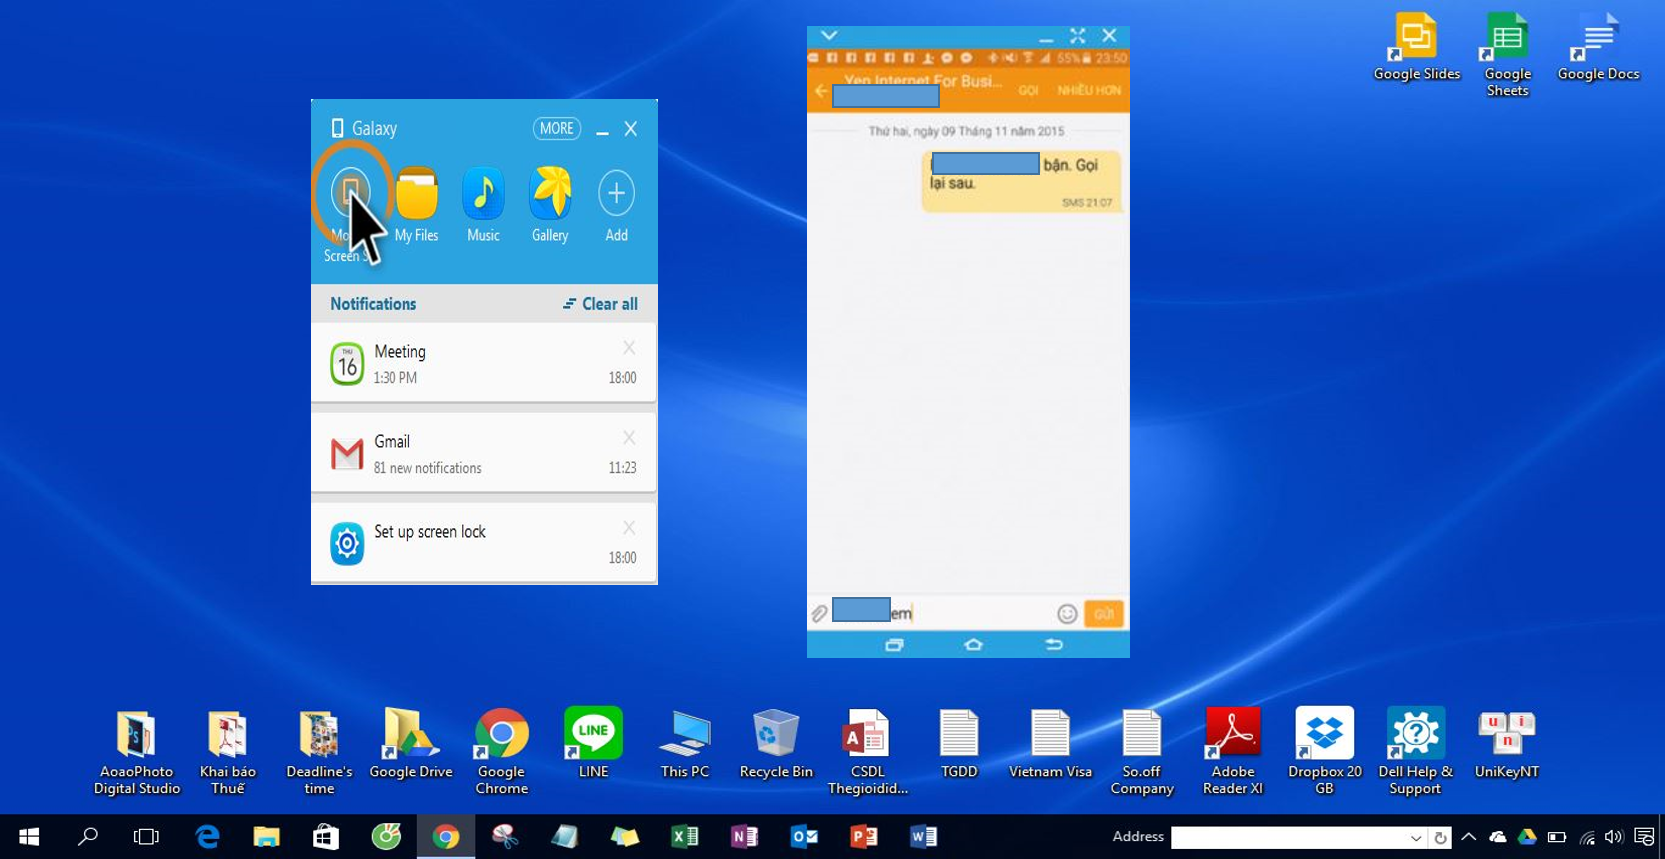This screenshot has height=859, width=1665.
Task: Select the CSDL Thegioidid... Access file
Action: [x=867, y=752]
